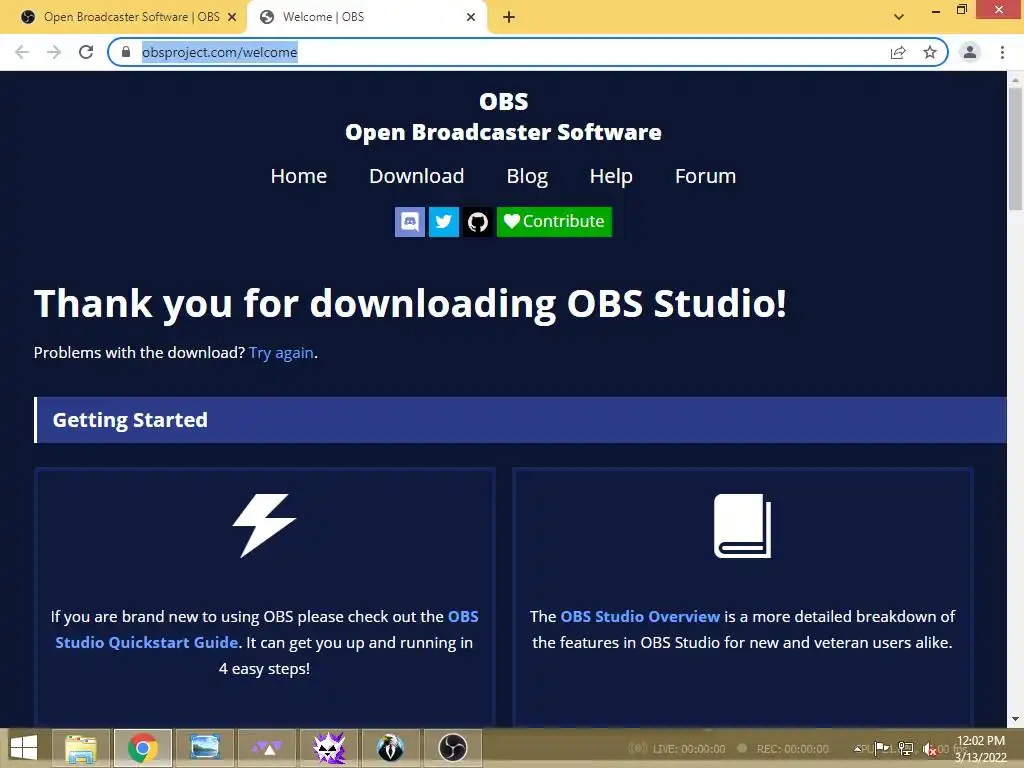Click the lightning bolt quickstart icon
The width and height of the screenshot is (1024, 768).
[264, 526]
